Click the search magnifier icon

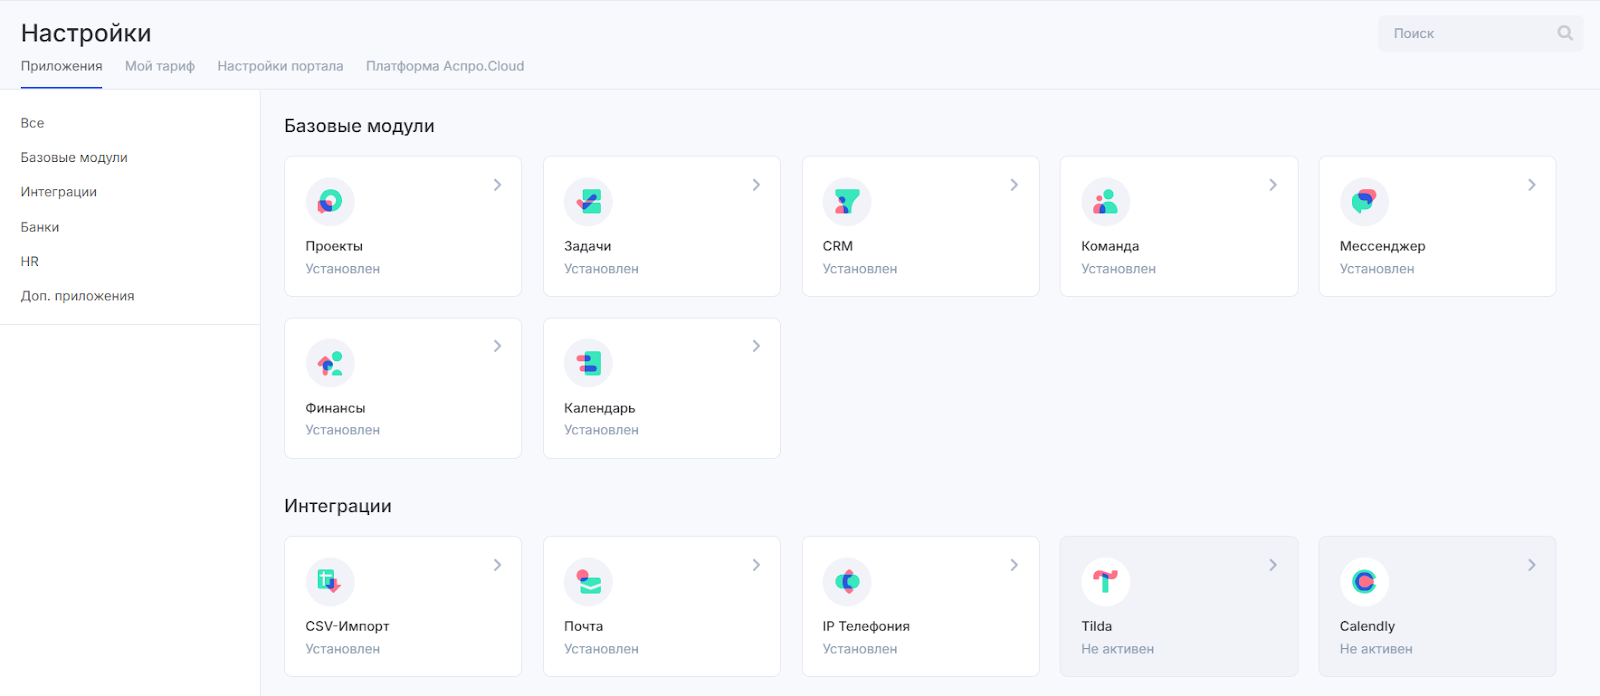point(1565,34)
